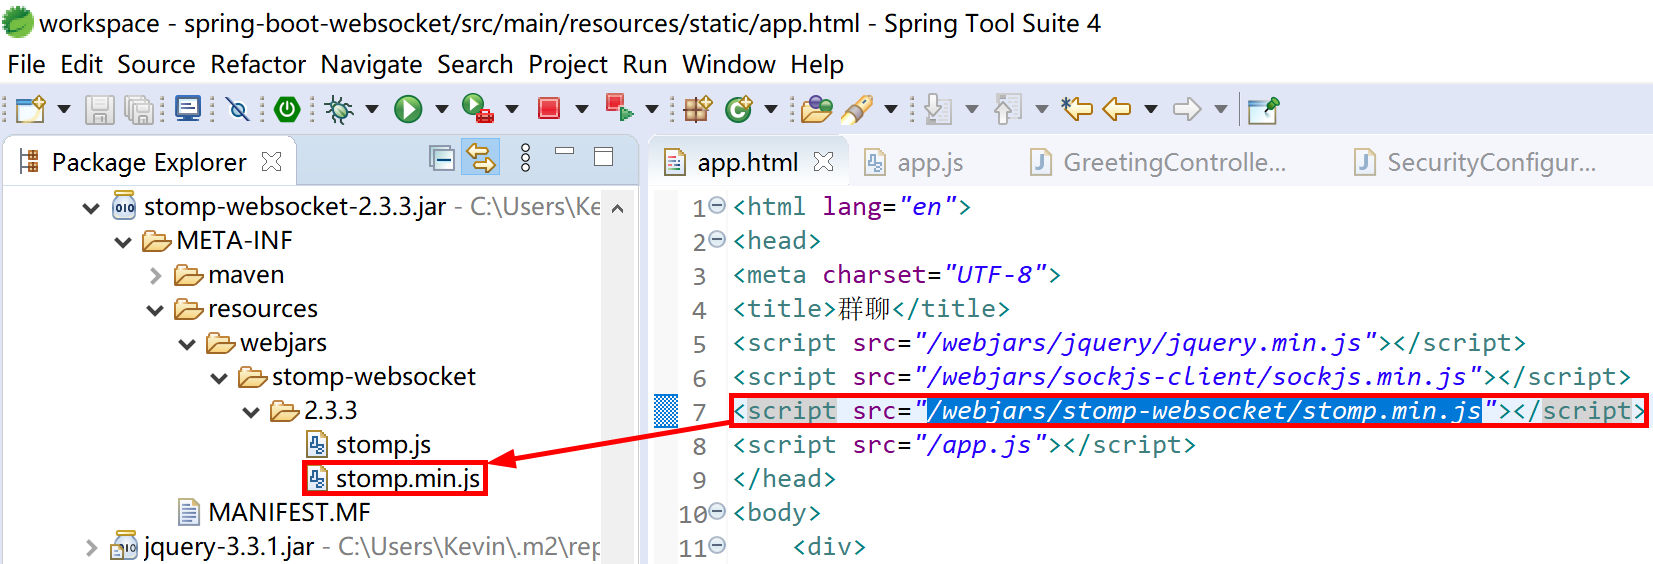
Task: Click the red Stop button in toolbar
Action: pos(549,109)
